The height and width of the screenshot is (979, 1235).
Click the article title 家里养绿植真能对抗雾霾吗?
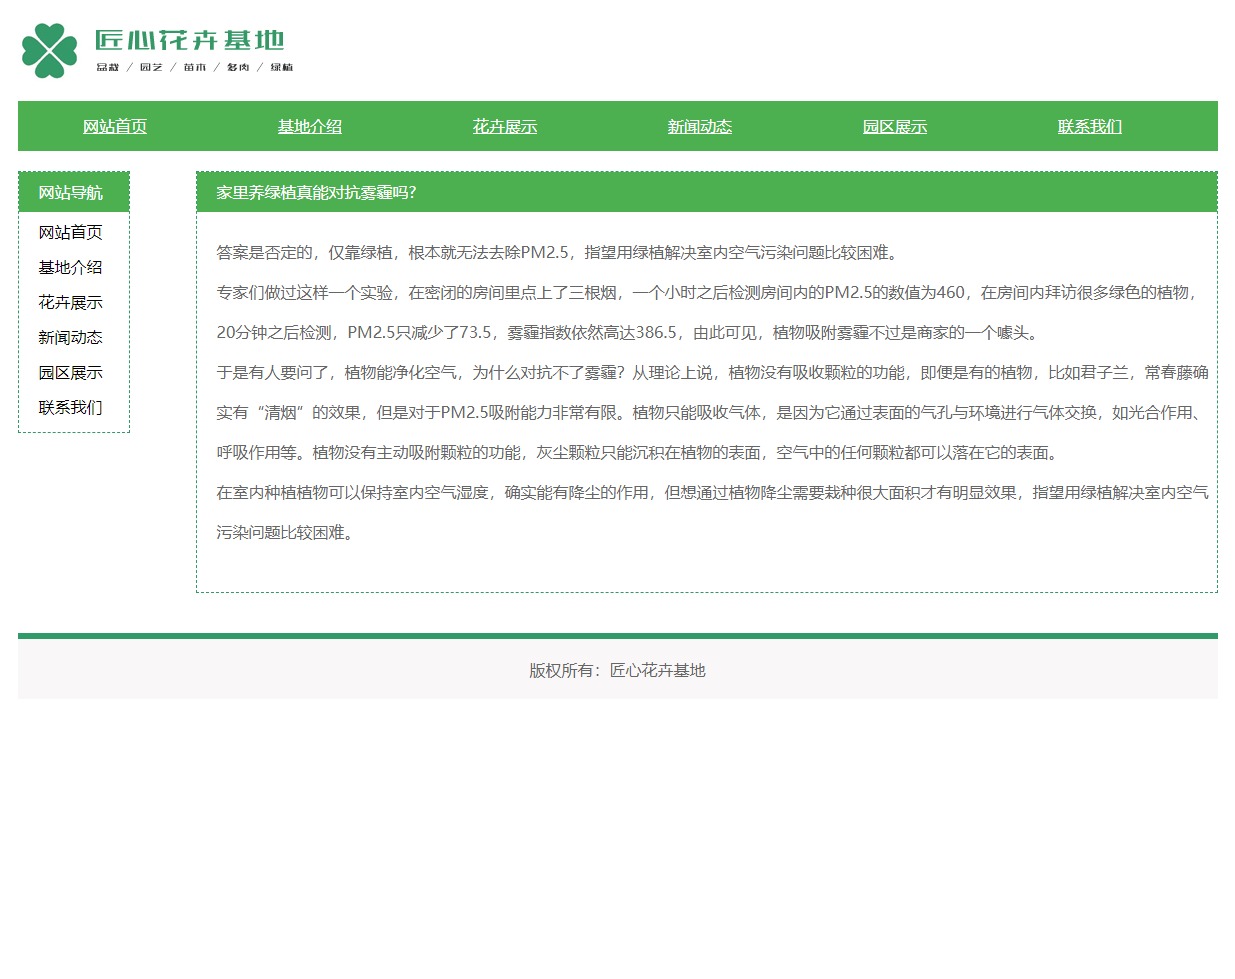tap(316, 193)
